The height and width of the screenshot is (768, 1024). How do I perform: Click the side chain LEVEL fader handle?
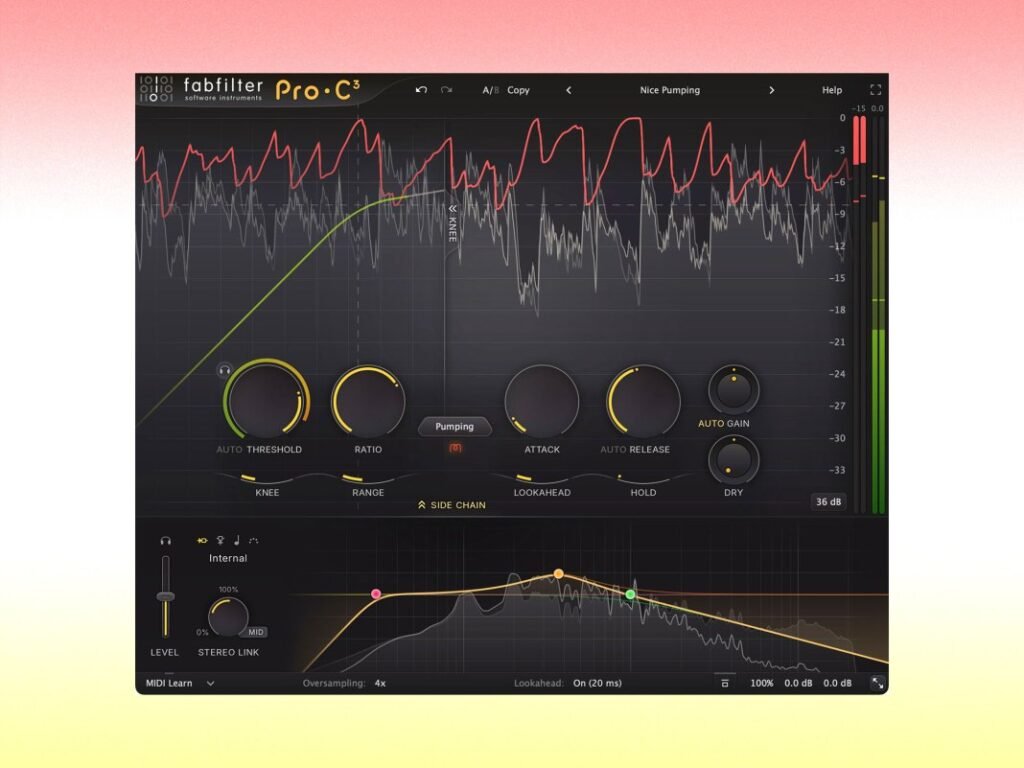tap(166, 596)
